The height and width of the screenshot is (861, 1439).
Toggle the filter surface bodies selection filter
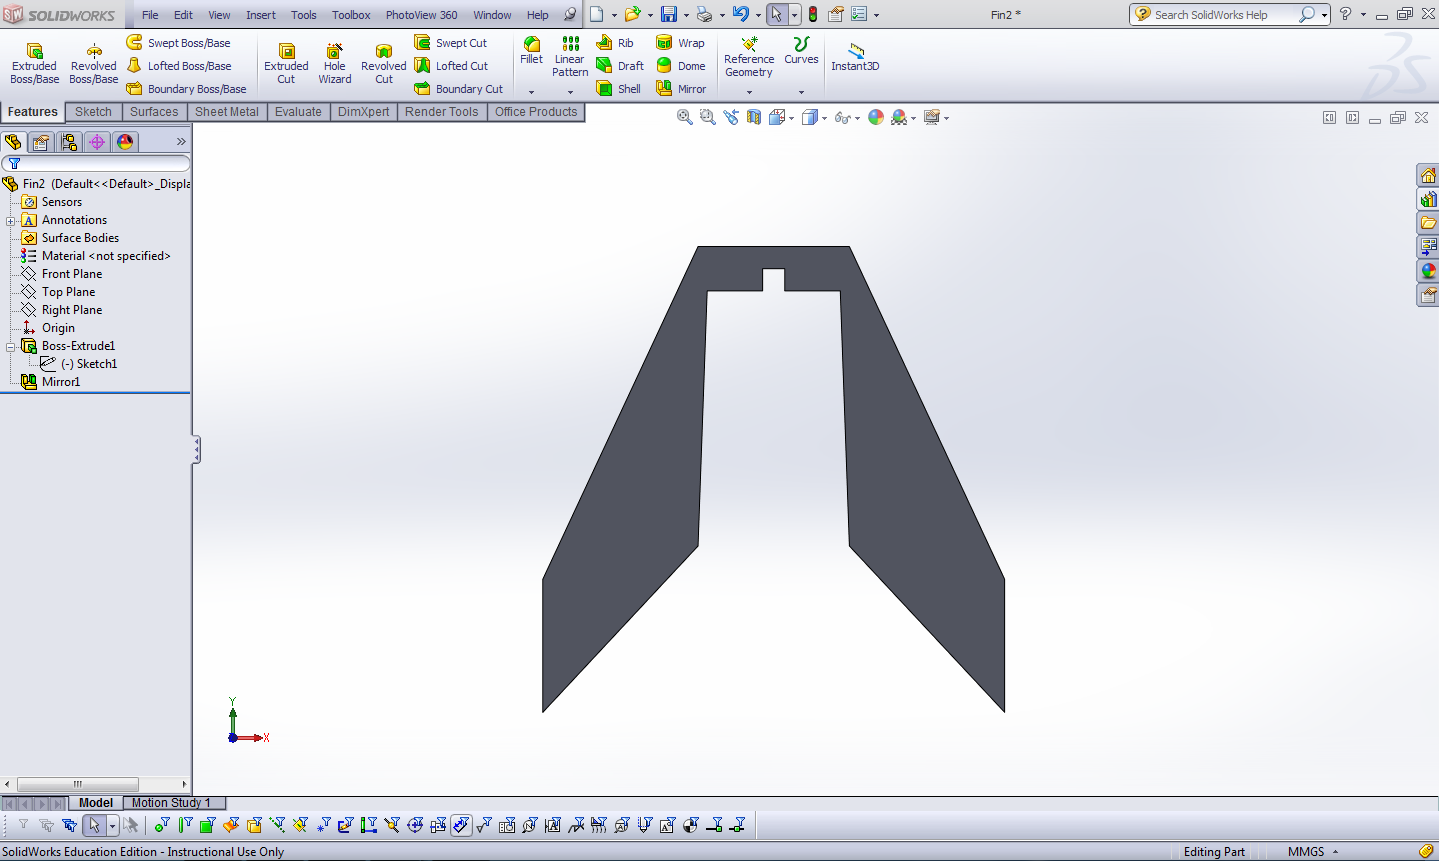pos(231,825)
